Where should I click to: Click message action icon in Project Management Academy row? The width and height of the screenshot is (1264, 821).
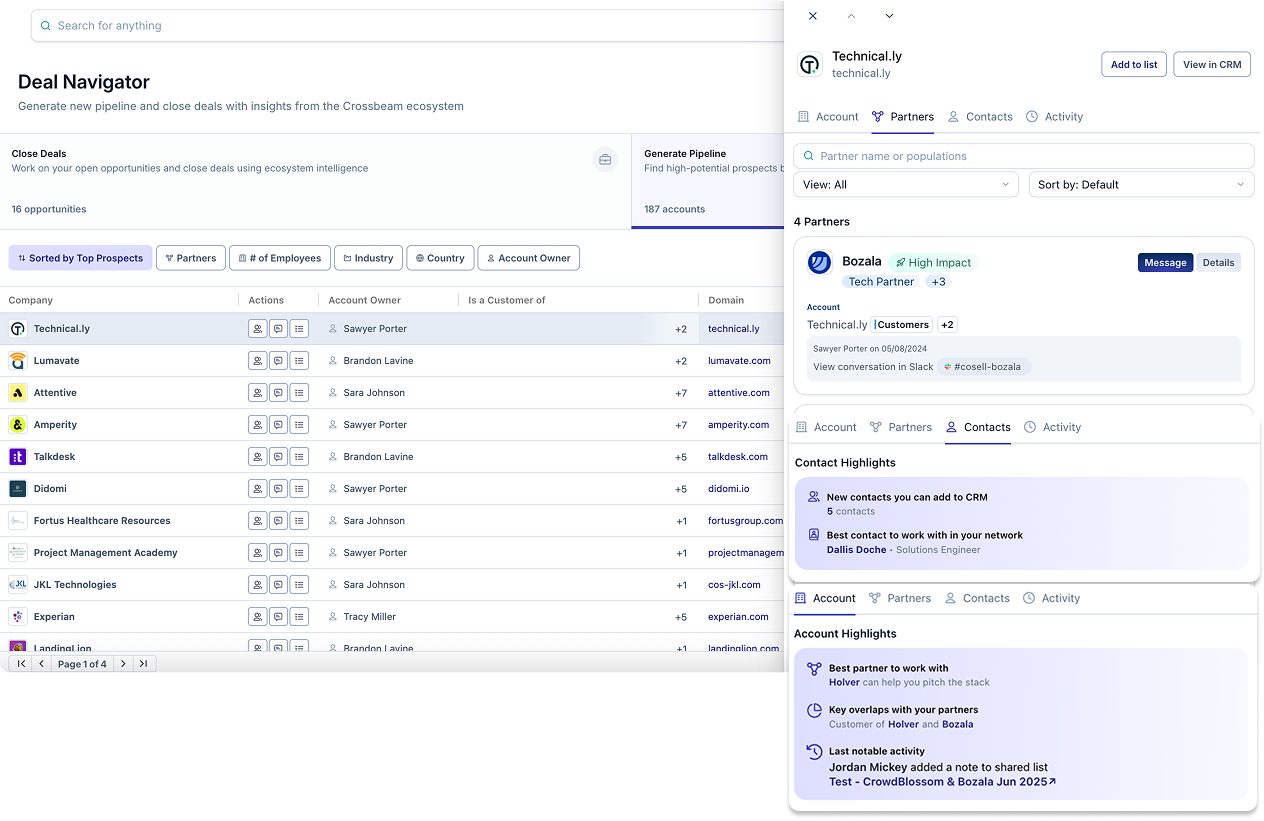click(x=278, y=553)
